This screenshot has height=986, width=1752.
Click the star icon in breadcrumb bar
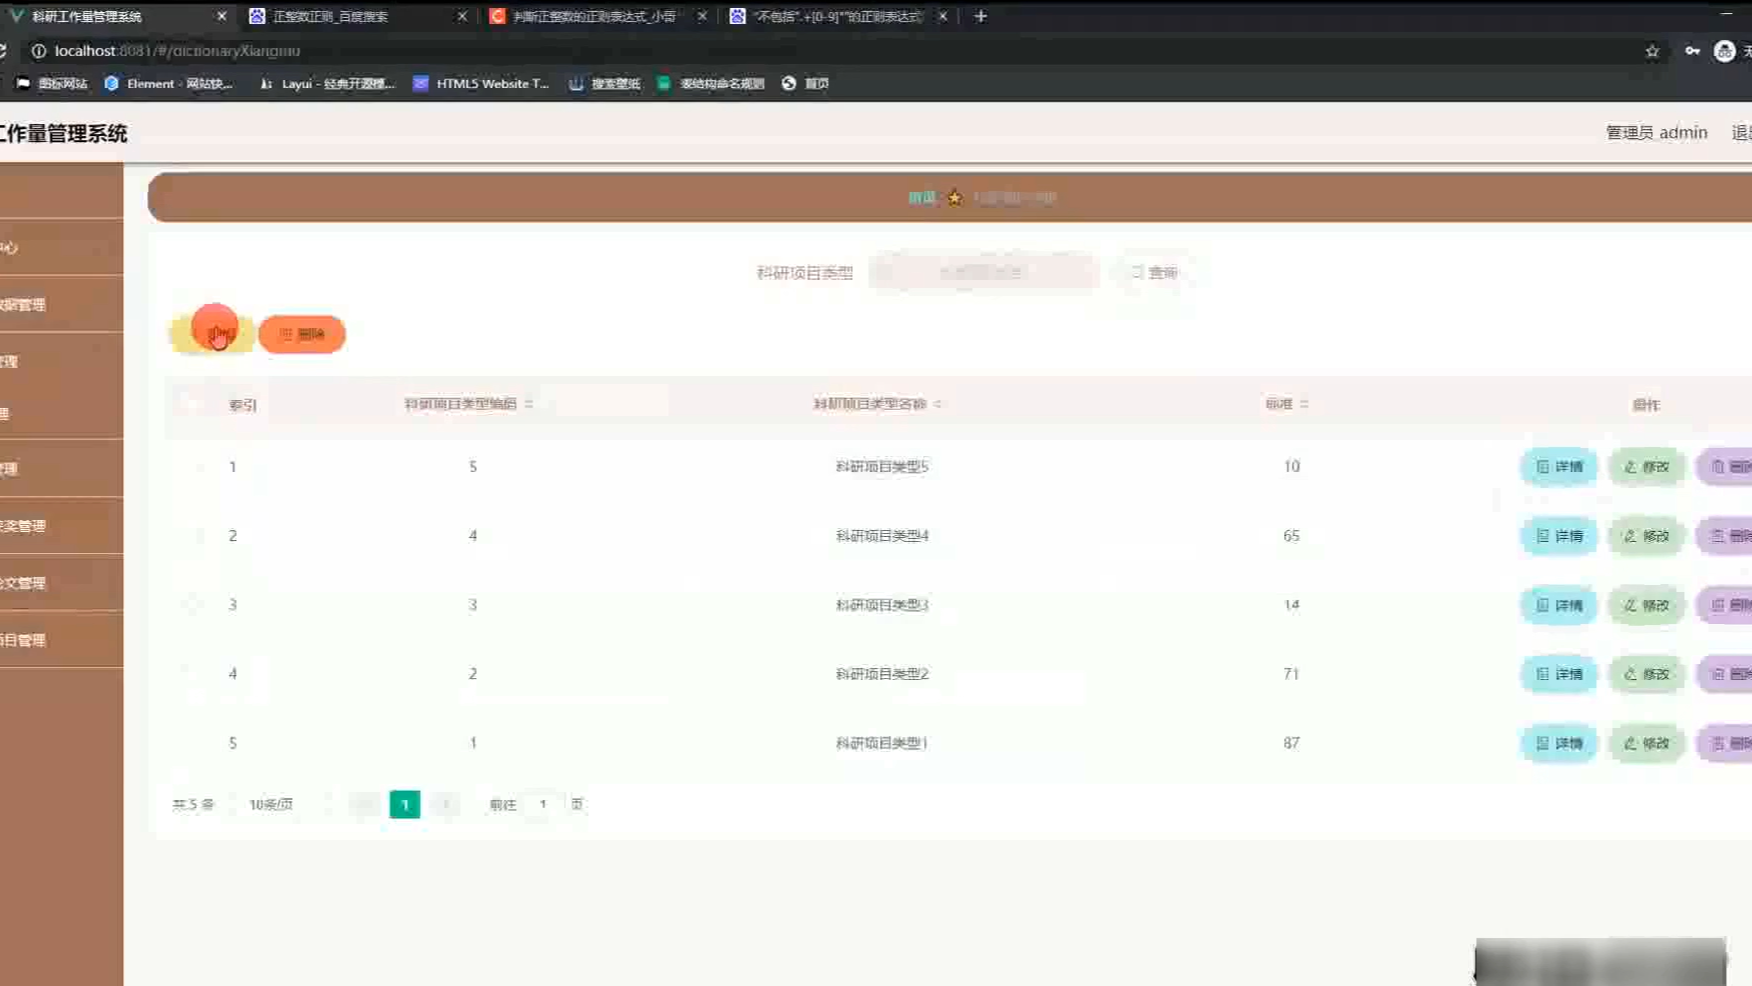point(955,198)
